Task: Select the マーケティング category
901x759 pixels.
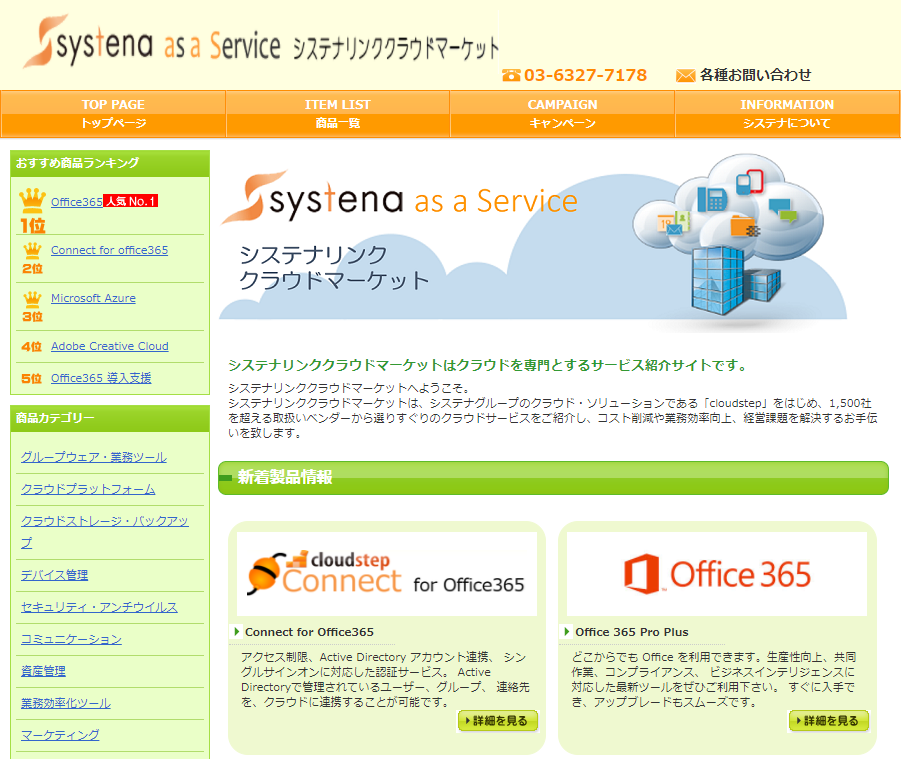Action: click(x=60, y=735)
